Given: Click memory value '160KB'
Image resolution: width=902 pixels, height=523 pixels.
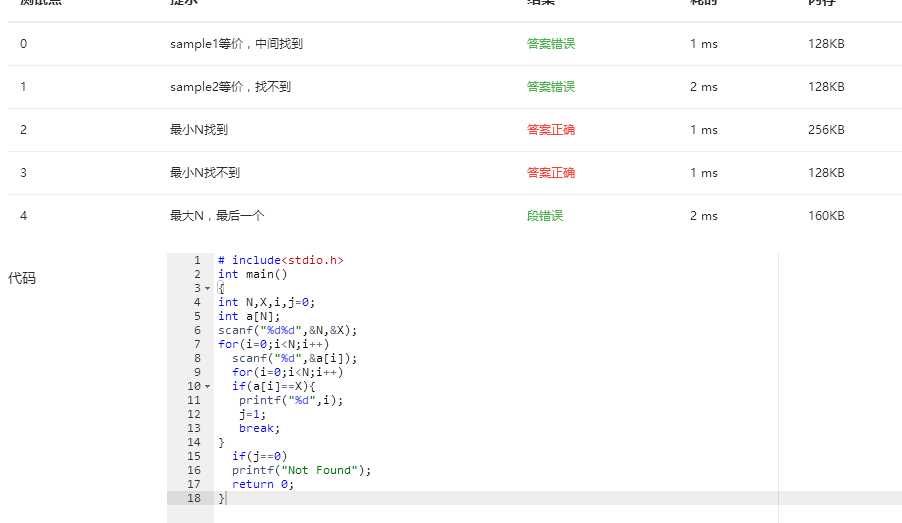Looking at the screenshot, I should [x=826, y=216].
